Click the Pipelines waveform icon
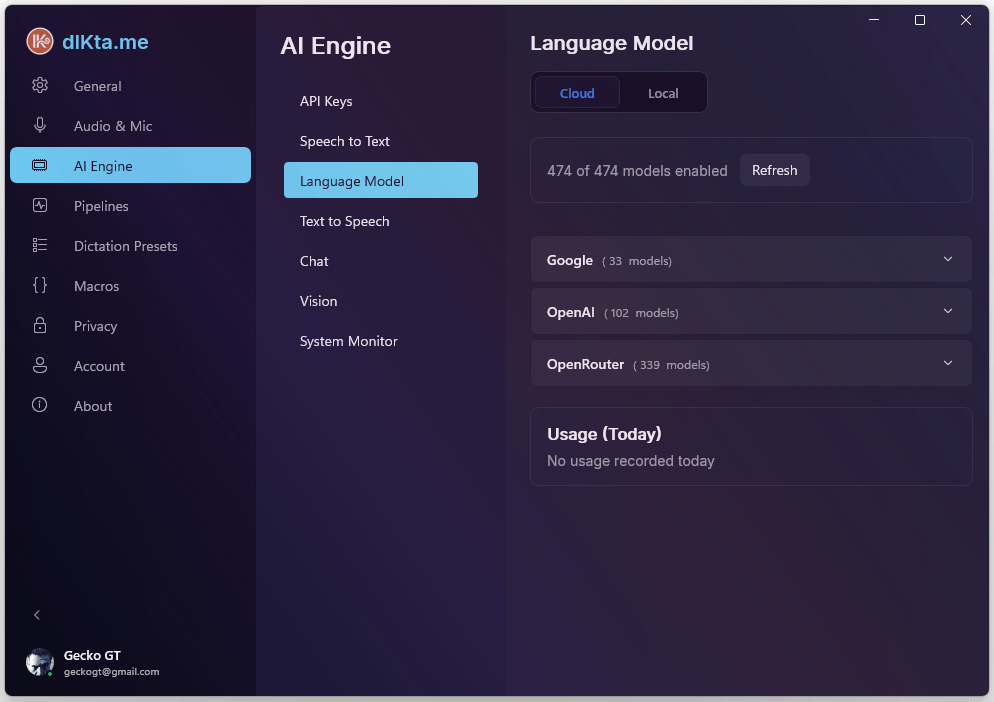 (40, 205)
